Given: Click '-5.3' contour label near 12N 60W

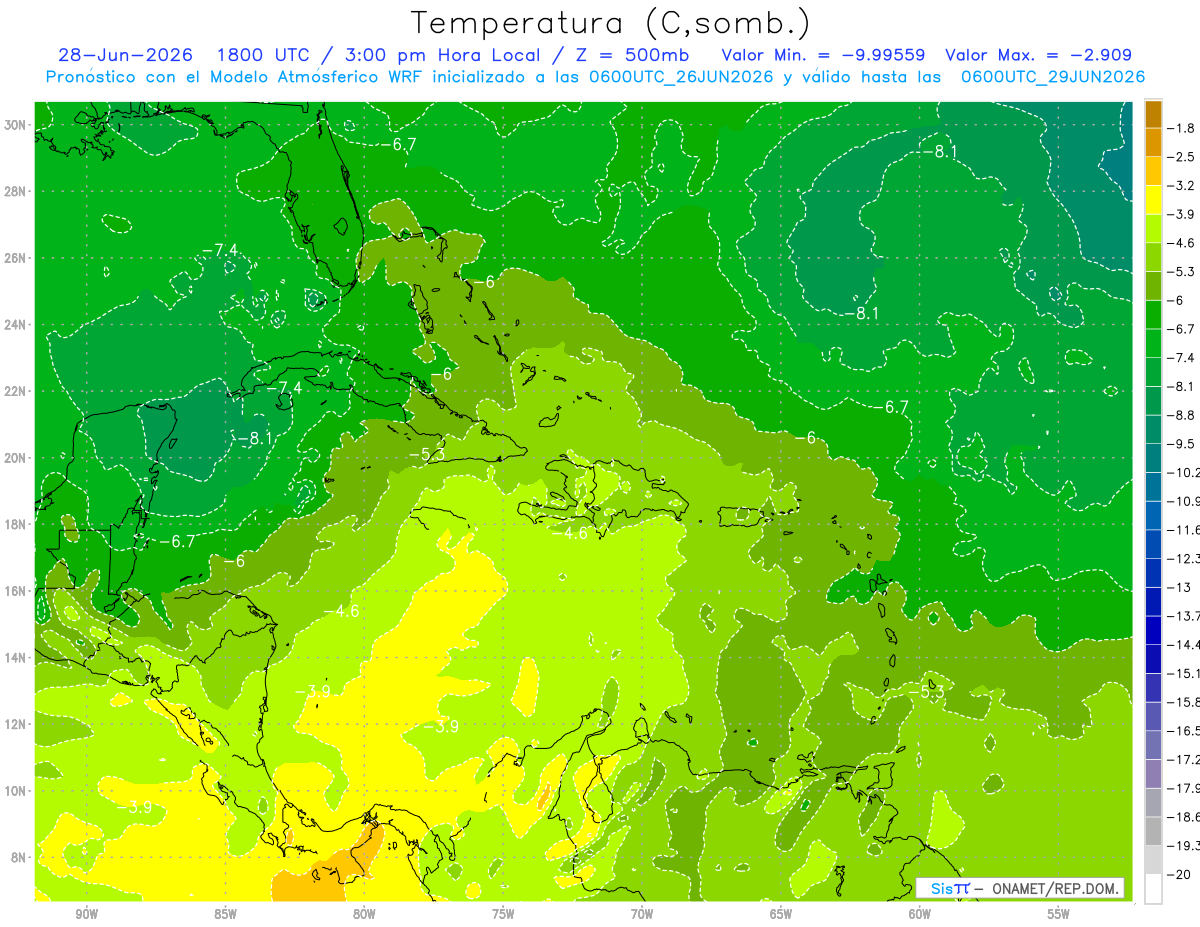Looking at the screenshot, I should (x=926, y=691).
